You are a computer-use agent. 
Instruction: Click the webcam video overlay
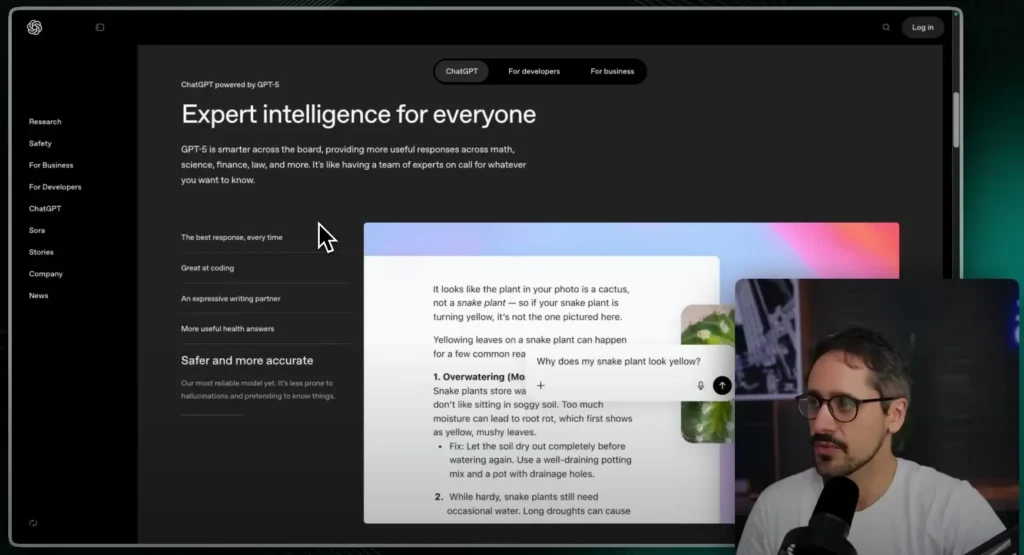click(x=877, y=417)
